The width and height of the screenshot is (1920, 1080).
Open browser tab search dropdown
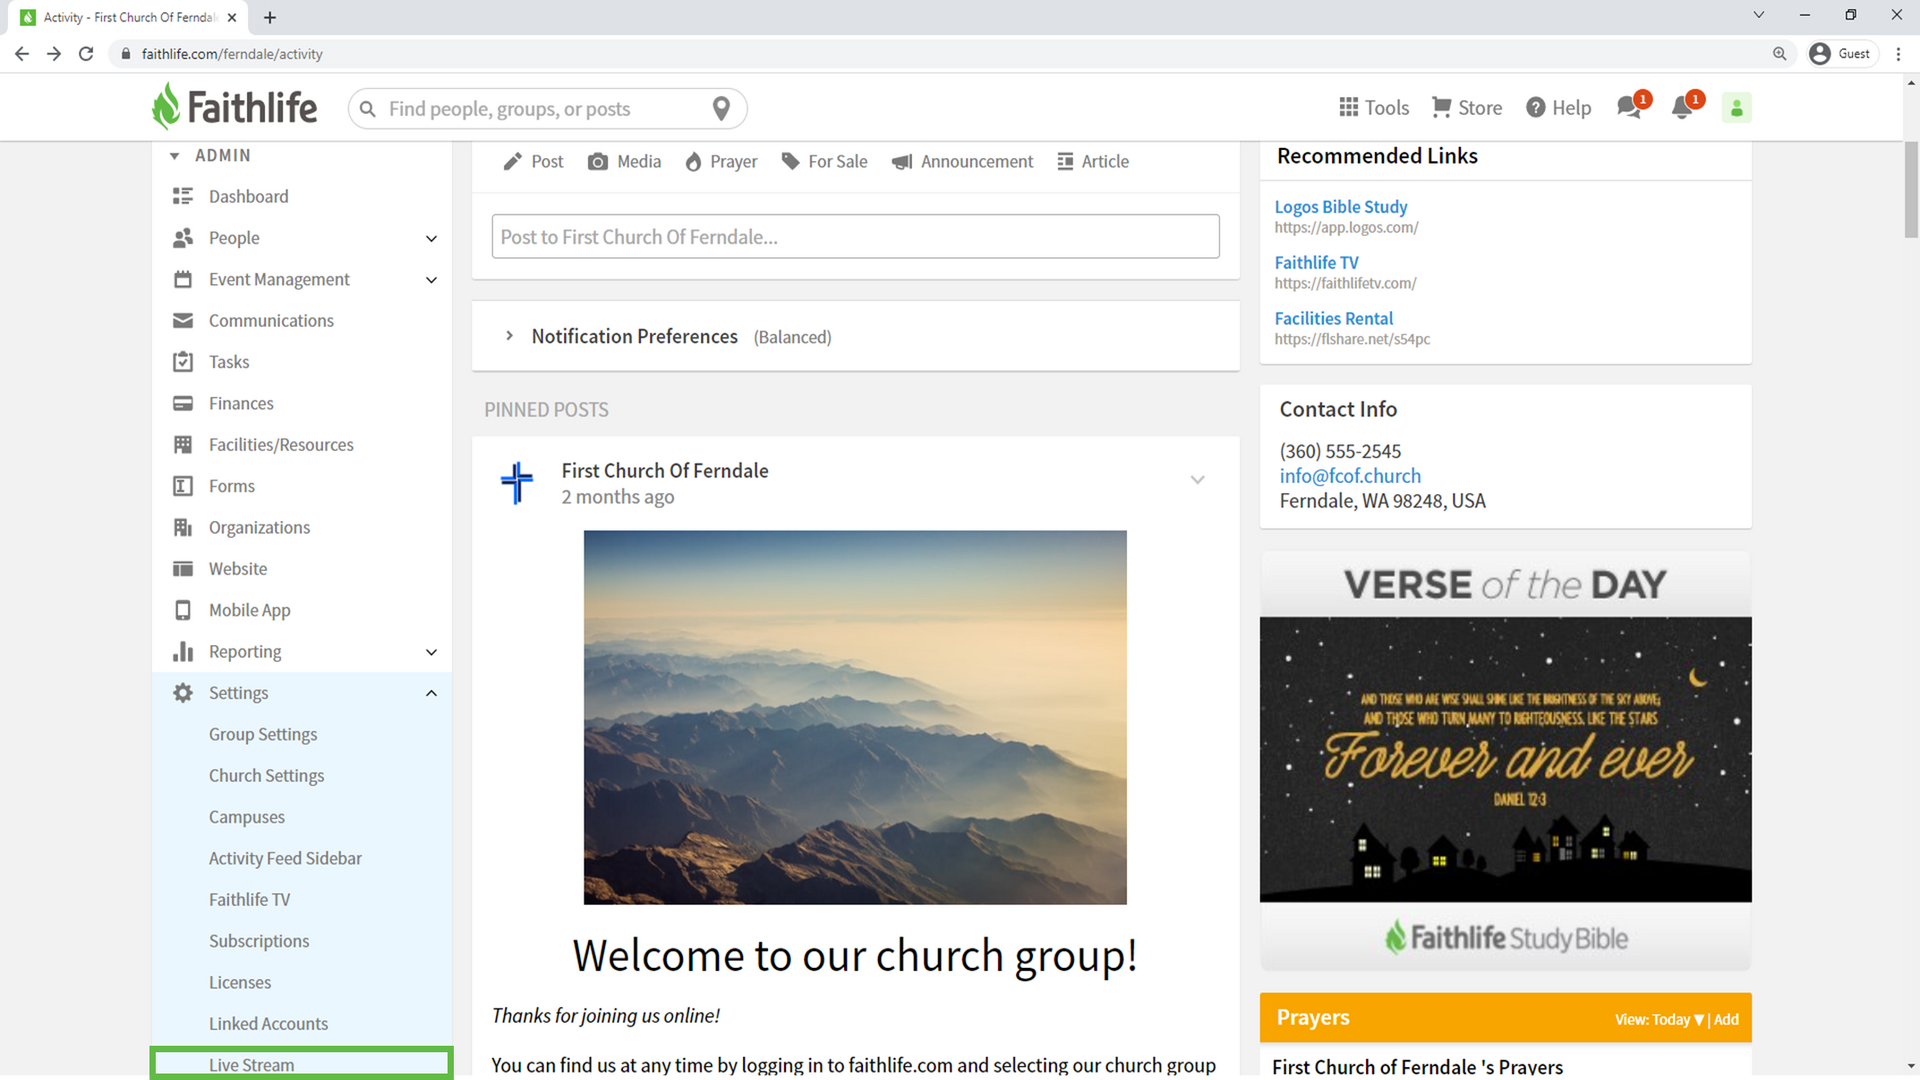click(1759, 15)
